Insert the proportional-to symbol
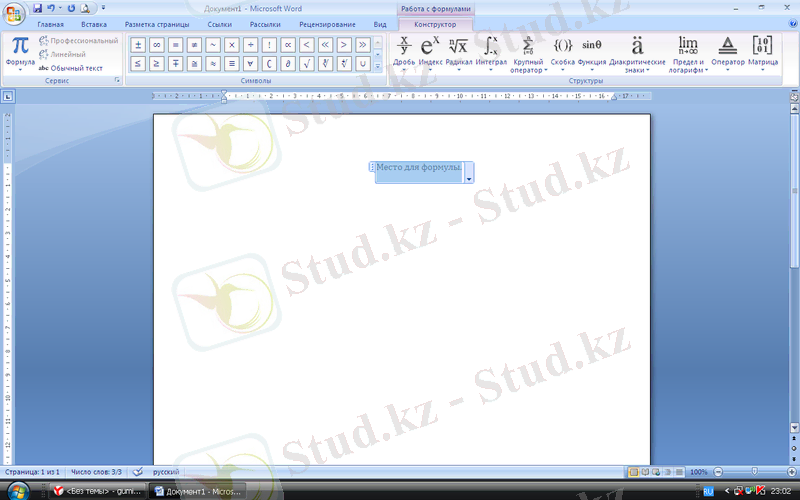The image size is (800, 500). pos(288,45)
